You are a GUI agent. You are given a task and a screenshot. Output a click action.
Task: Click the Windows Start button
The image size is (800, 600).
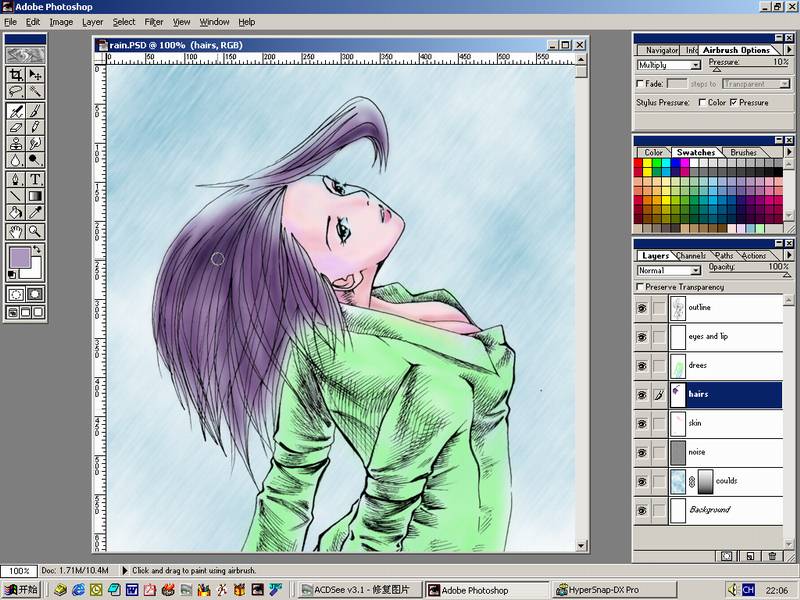pos(20,590)
